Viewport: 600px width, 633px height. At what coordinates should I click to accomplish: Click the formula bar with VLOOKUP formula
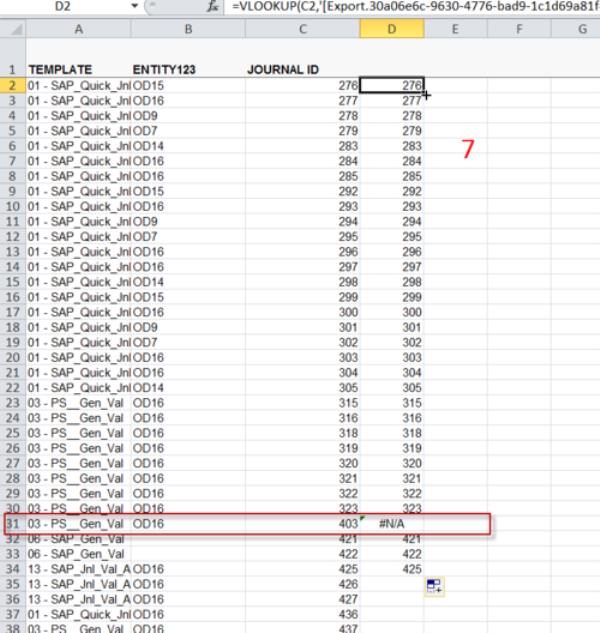413,6
